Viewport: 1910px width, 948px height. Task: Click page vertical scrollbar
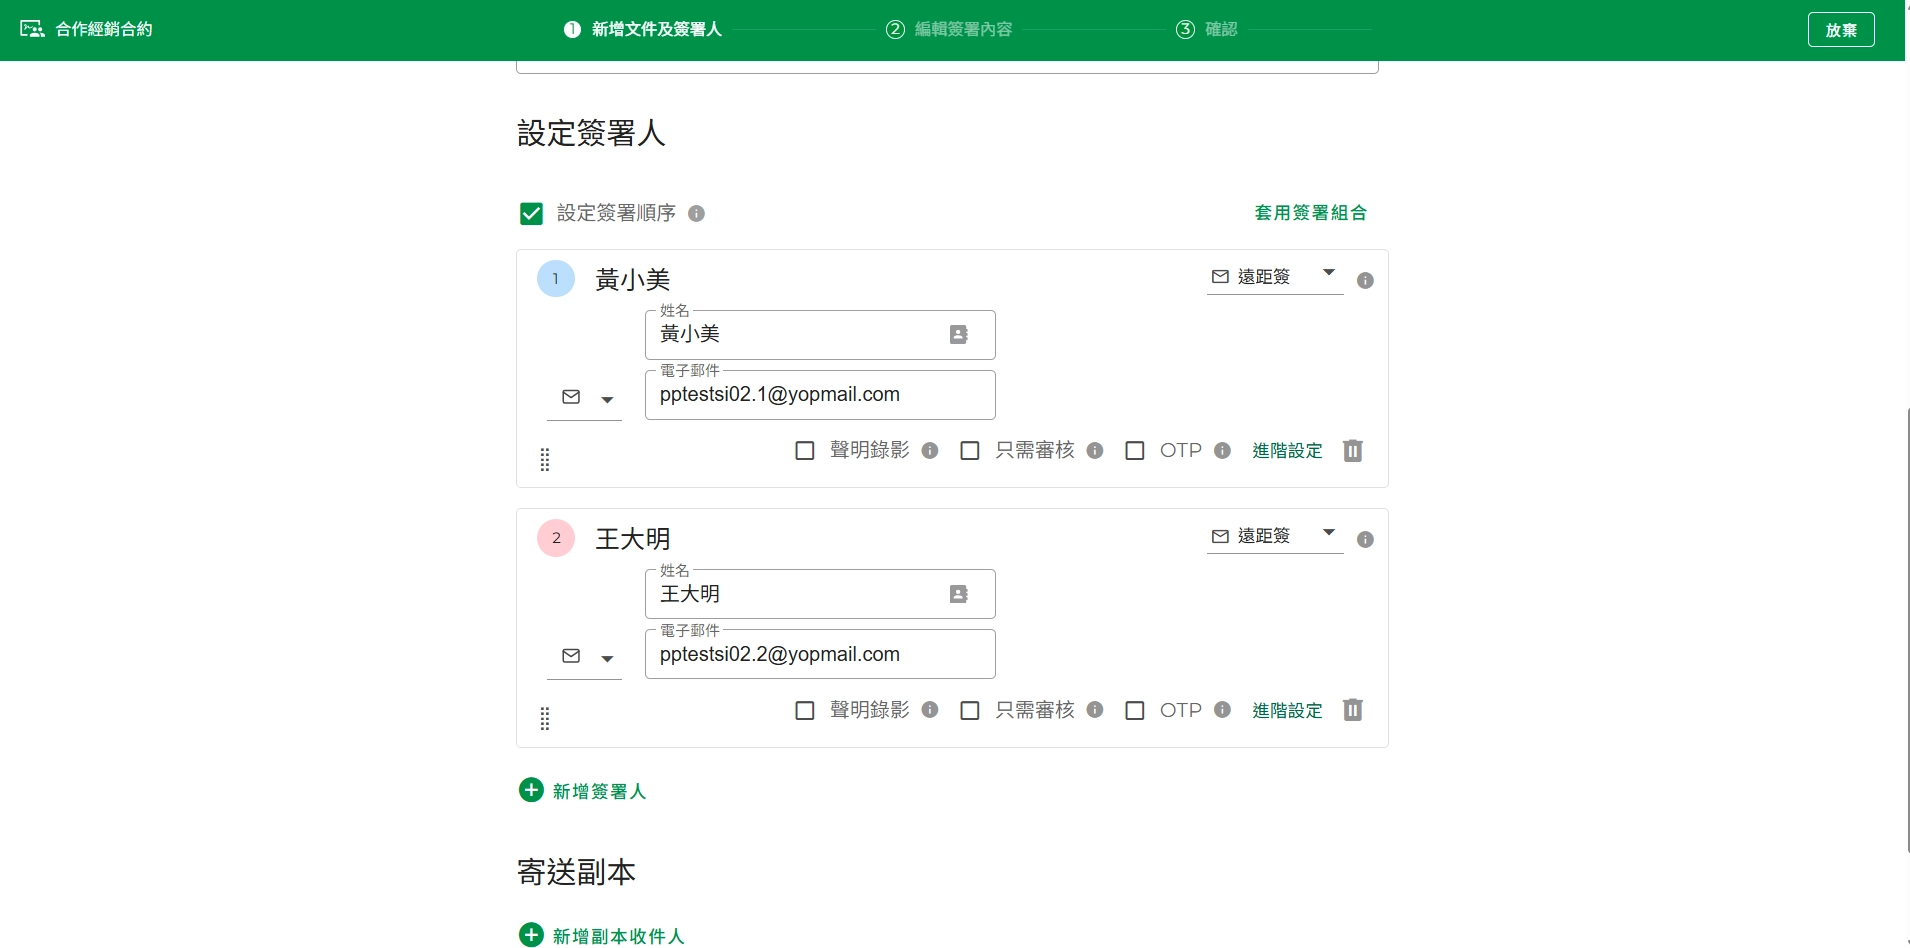[1908, 630]
